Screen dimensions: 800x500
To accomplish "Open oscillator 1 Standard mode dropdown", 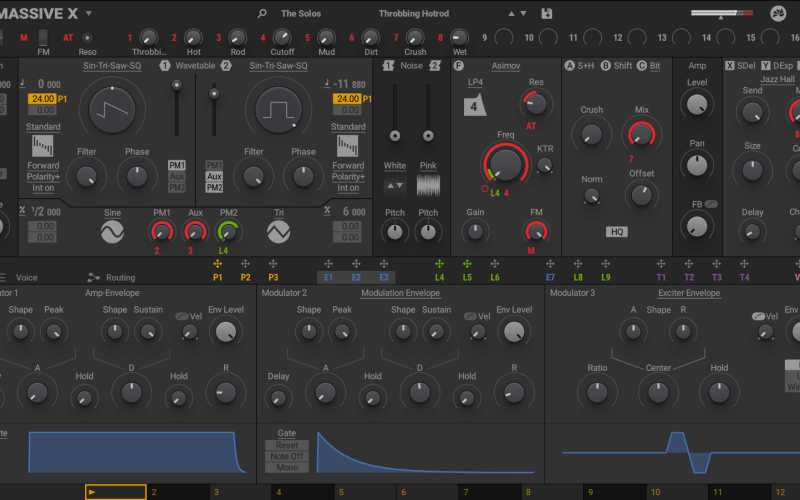I will (43, 127).
